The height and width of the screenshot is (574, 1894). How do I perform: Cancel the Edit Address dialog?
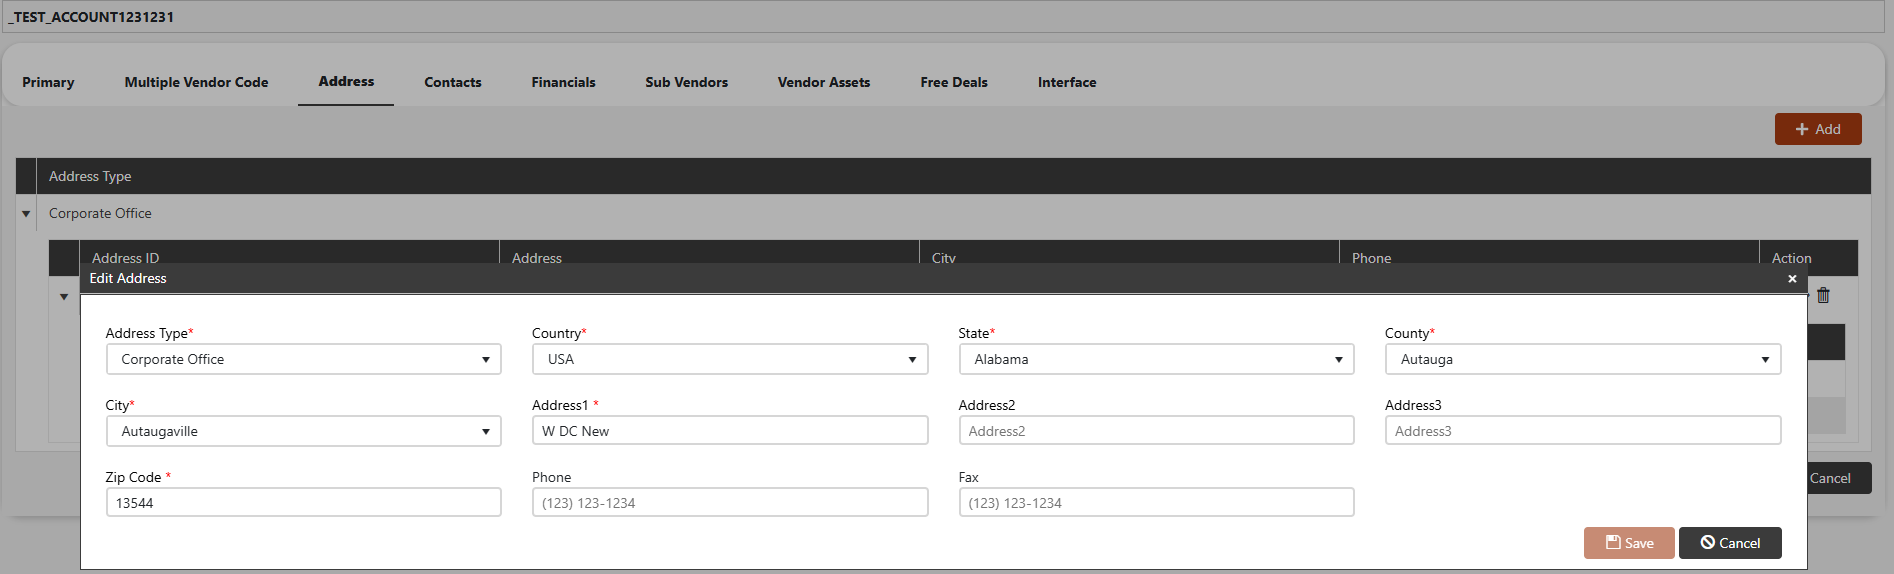[x=1730, y=543]
